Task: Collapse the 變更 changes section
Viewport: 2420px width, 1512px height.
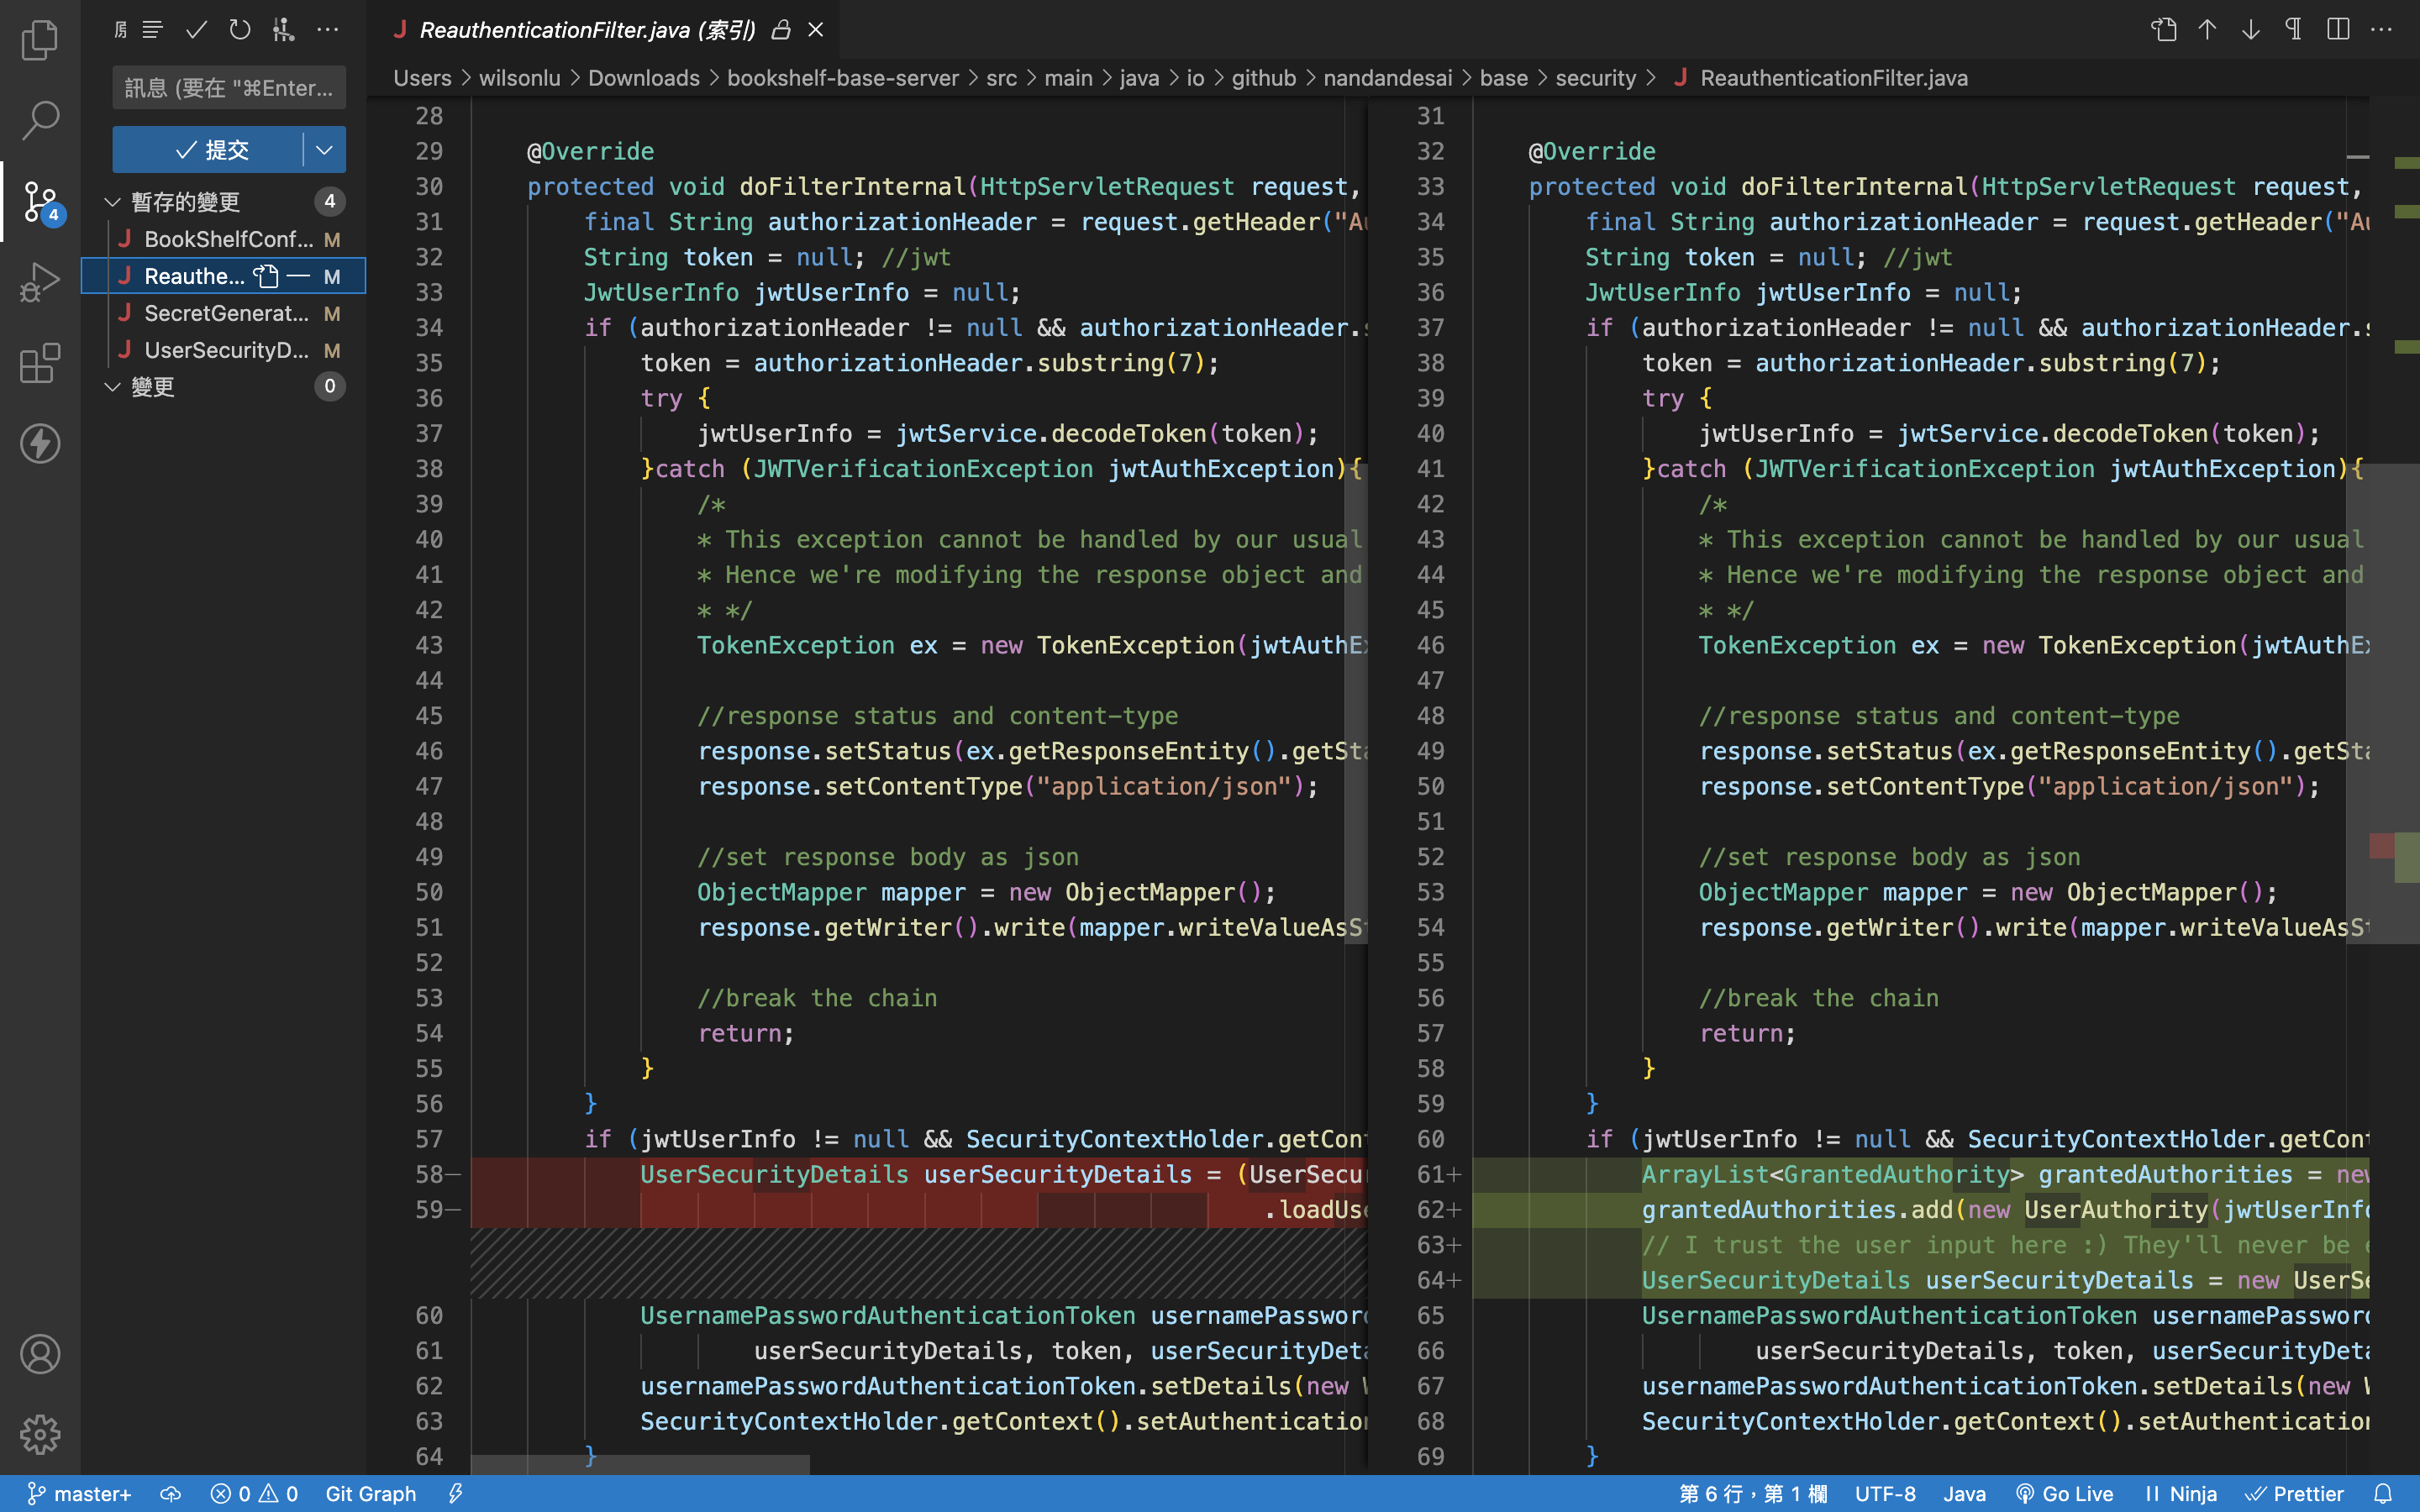Action: [x=113, y=387]
